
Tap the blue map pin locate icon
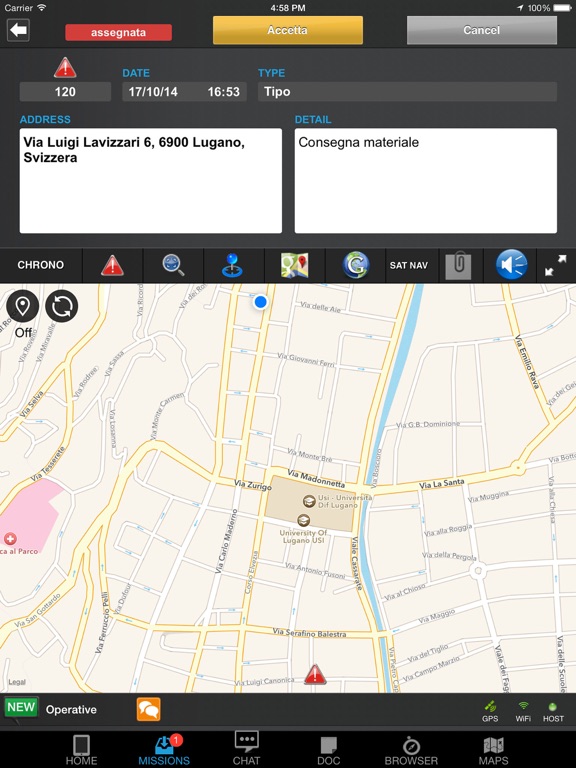pos(233,265)
